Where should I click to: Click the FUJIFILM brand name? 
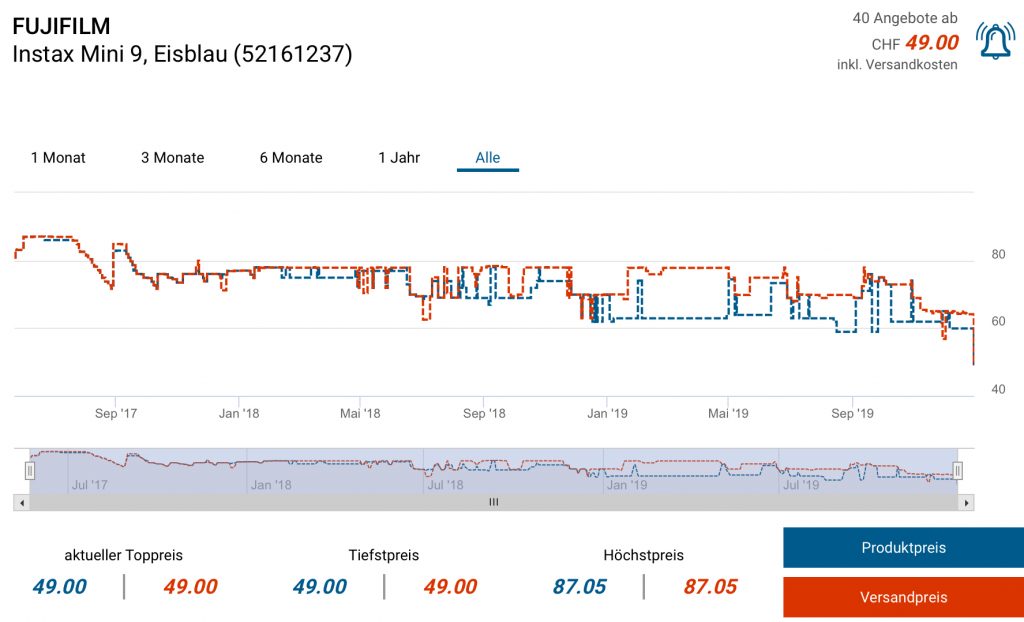coord(62,26)
